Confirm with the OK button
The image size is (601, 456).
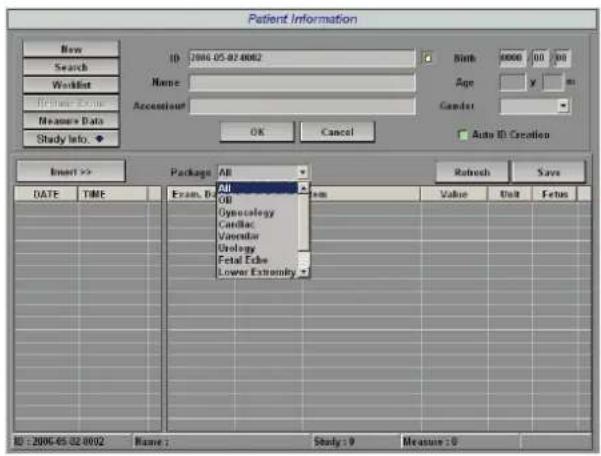point(257,132)
